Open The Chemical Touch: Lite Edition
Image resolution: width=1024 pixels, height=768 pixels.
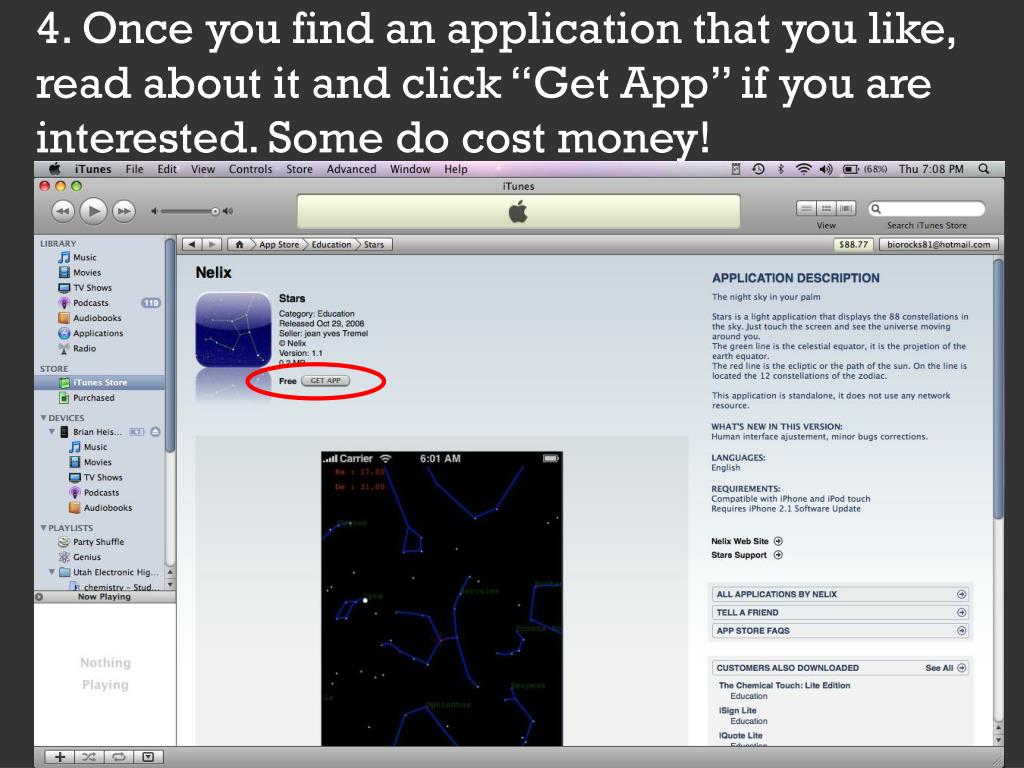(x=784, y=685)
